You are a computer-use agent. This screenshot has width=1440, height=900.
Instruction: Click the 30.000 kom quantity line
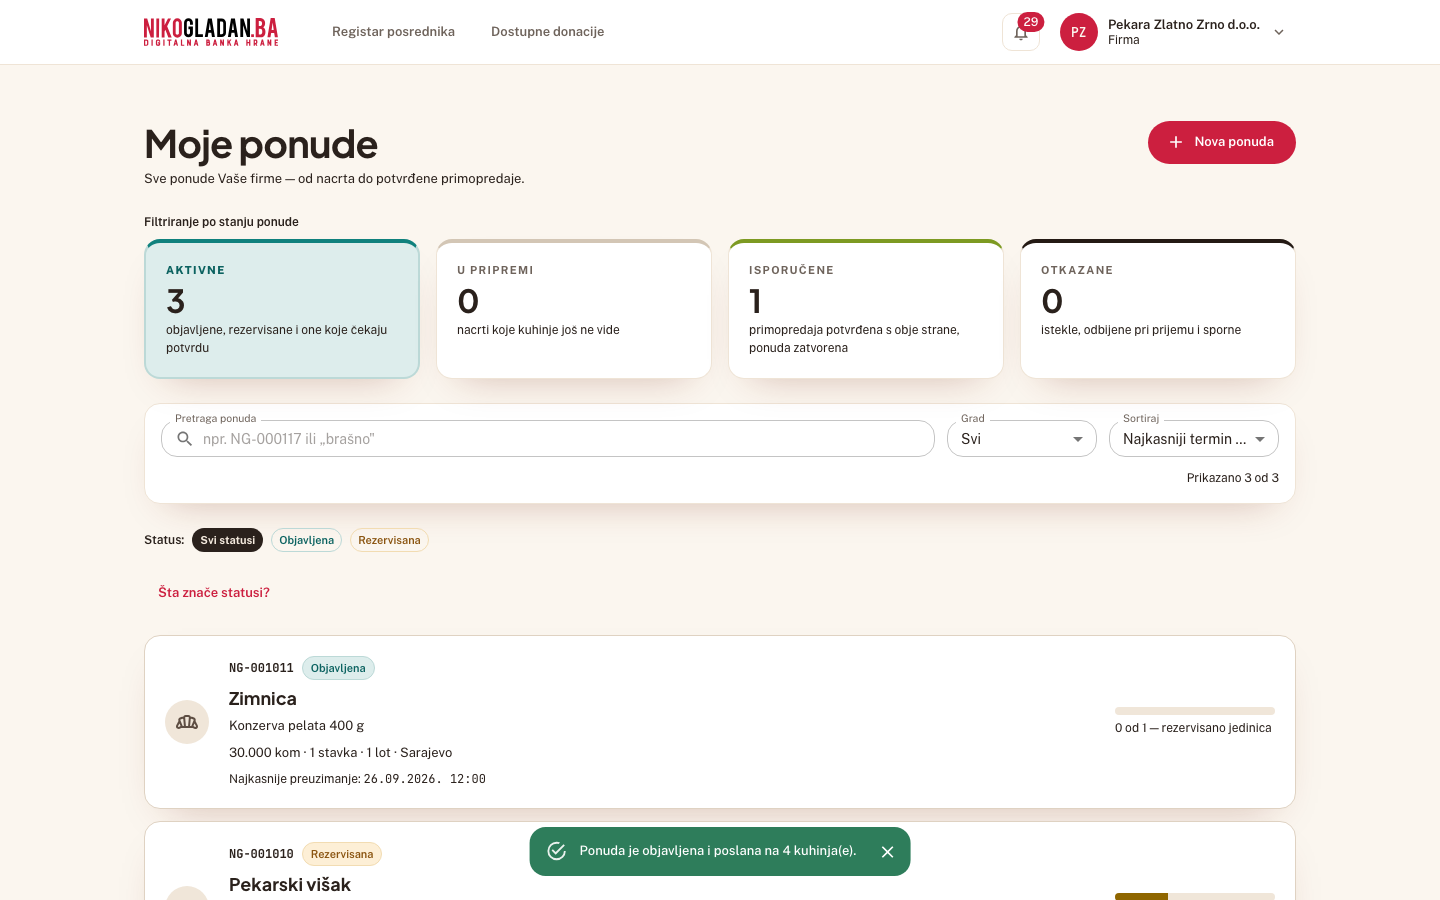click(341, 753)
